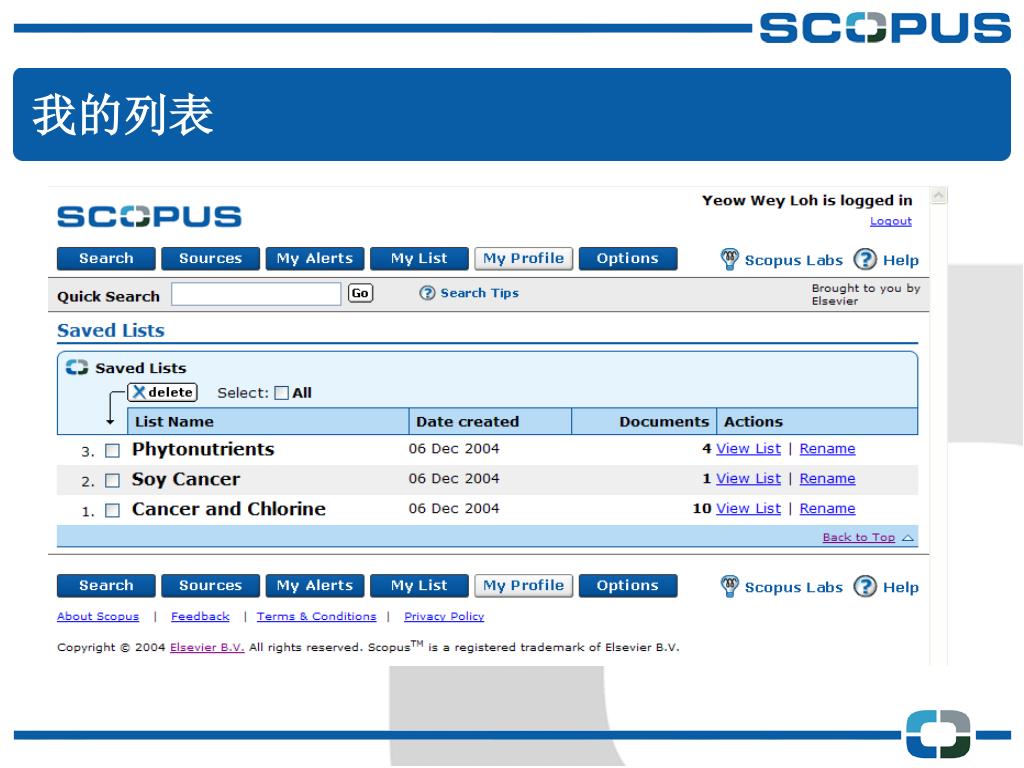Click the Scopus Labs text in top navigation
Image resolution: width=1024 pixels, height=768 pixels.
(794, 261)
